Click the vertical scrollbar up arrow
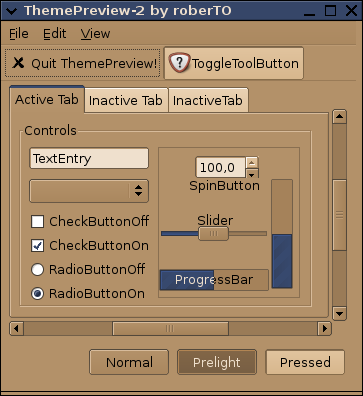The image size is (363, 396). [339, 117]
